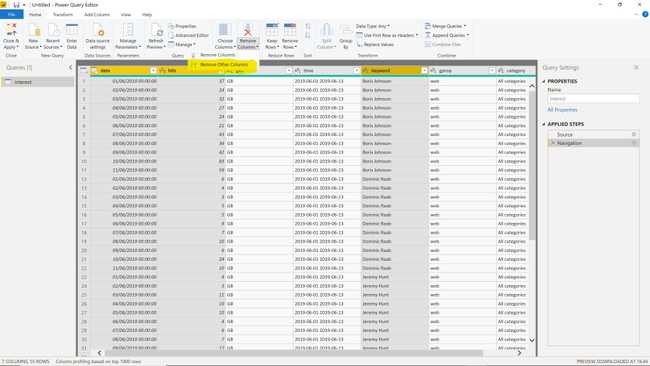This screenshot has width=650, height=366.
Task: Click the data type icon of gprop column
Action: tap(433, 71)
